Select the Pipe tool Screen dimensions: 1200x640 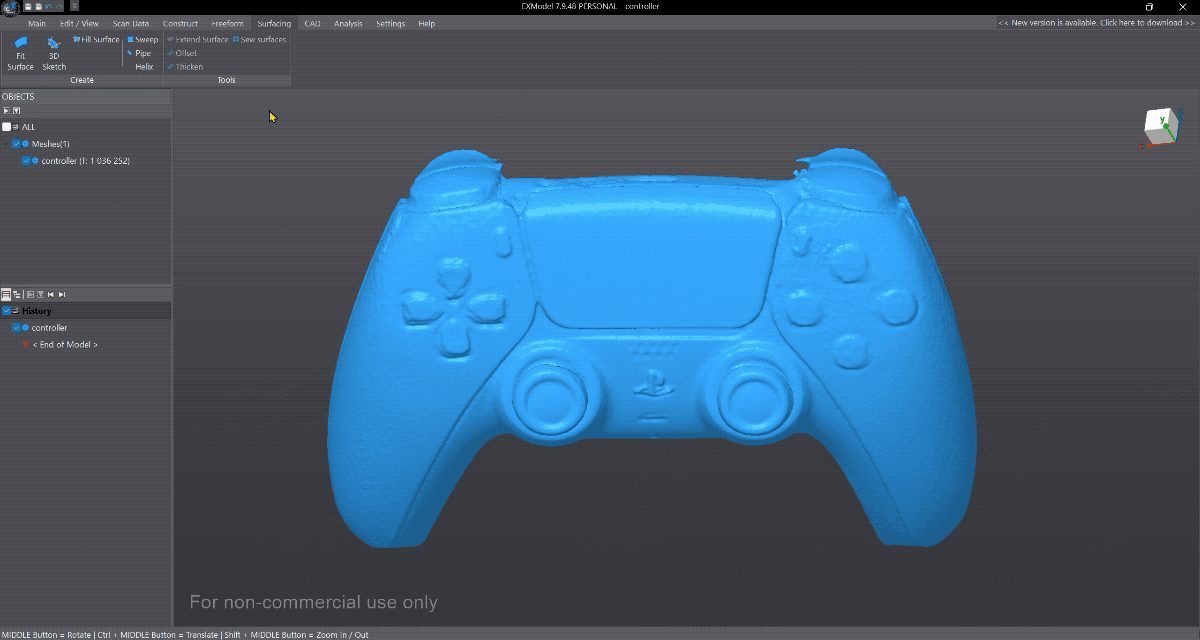(139, 53)
